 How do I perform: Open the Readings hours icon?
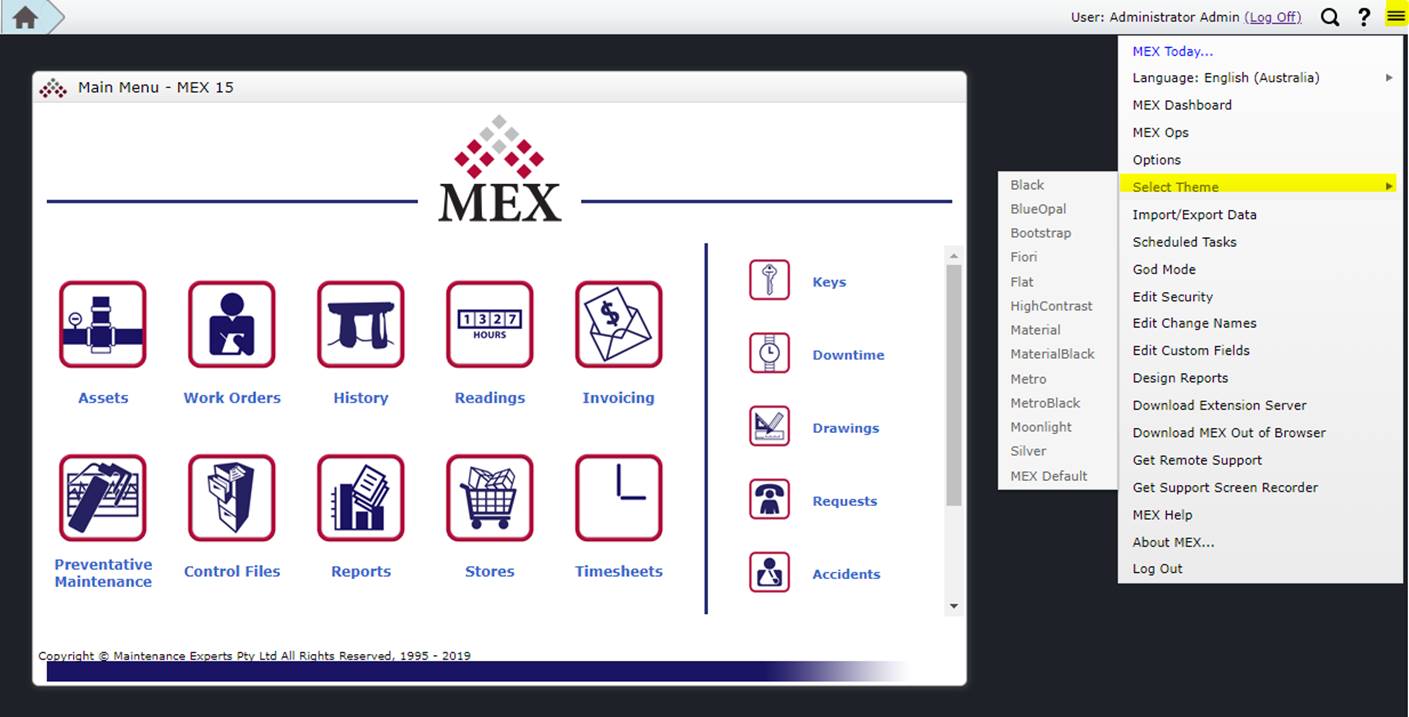(x=490, y=324)
